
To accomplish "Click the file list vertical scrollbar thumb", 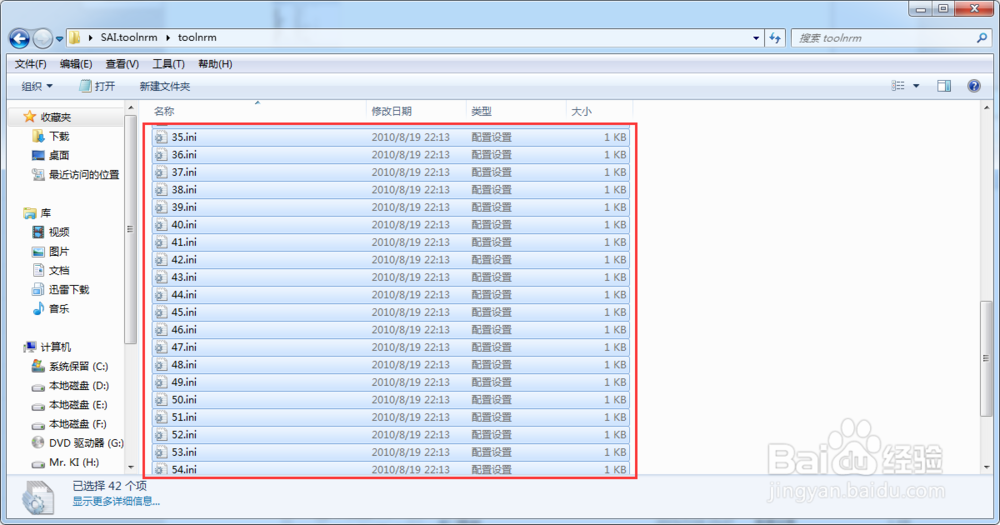I will pos(986,359).
